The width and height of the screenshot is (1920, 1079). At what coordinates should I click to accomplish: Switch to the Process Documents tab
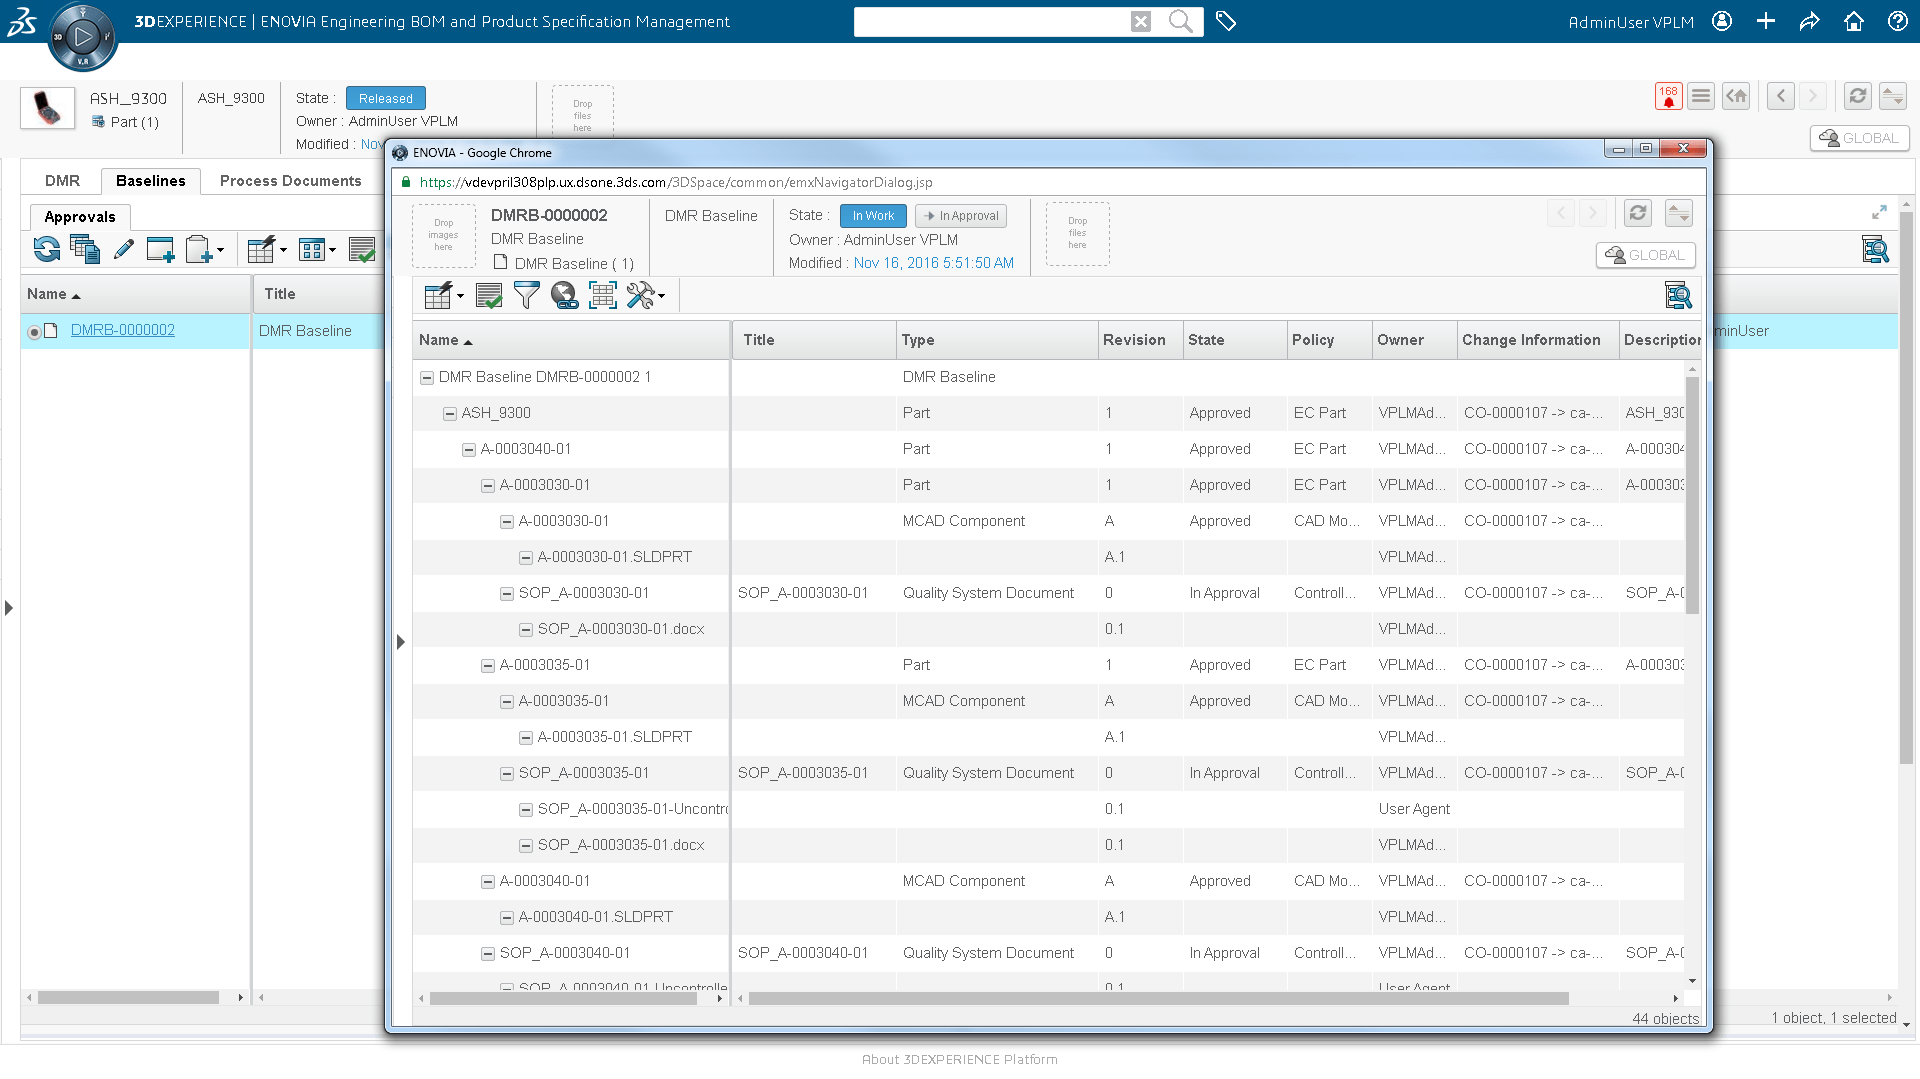coord(291,181)
